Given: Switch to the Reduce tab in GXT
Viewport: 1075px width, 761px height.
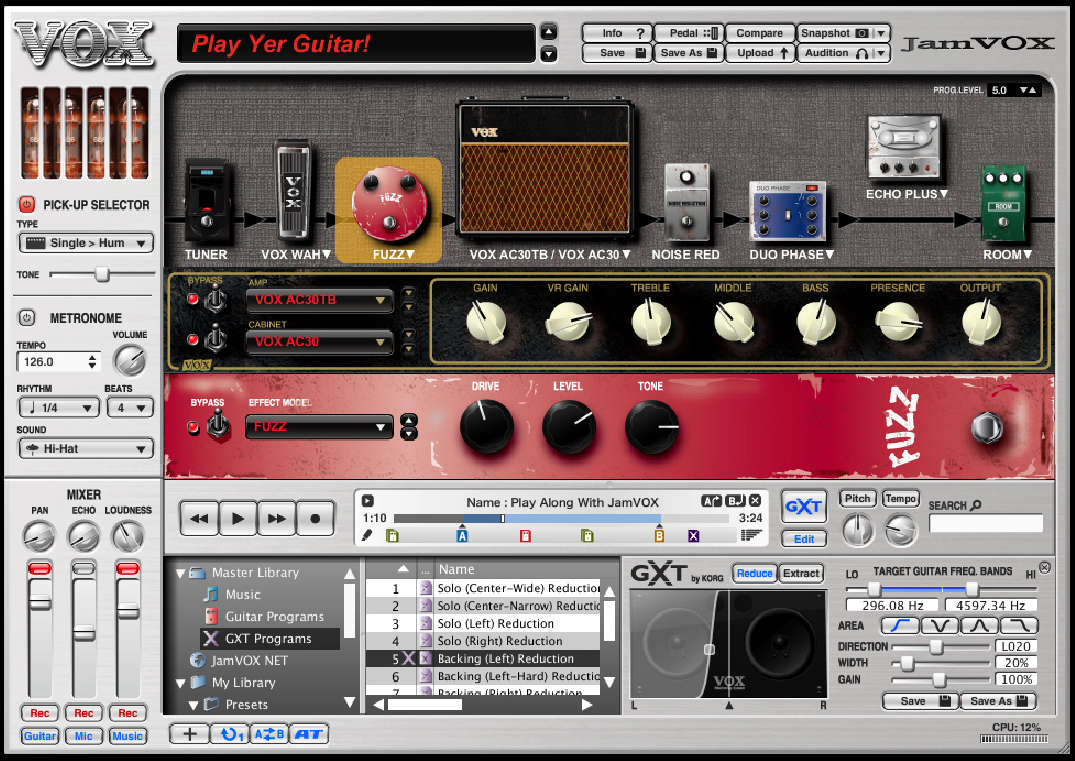Looking at the screenshot, I should (x=755, y=573).
